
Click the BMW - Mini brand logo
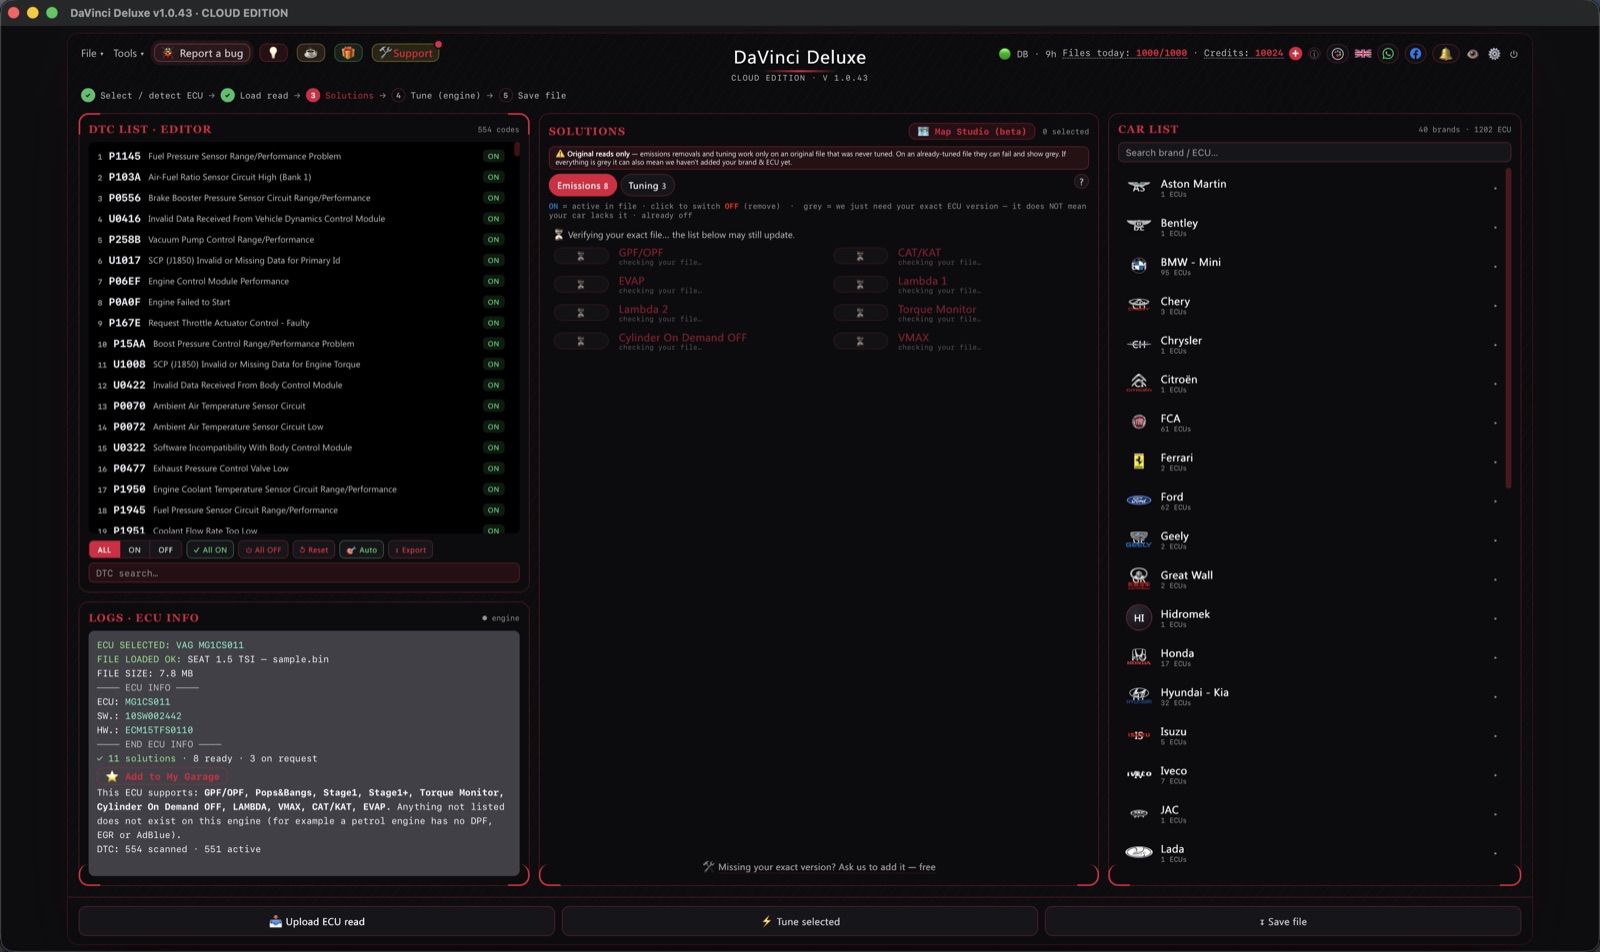click(x=1138, y=265)
